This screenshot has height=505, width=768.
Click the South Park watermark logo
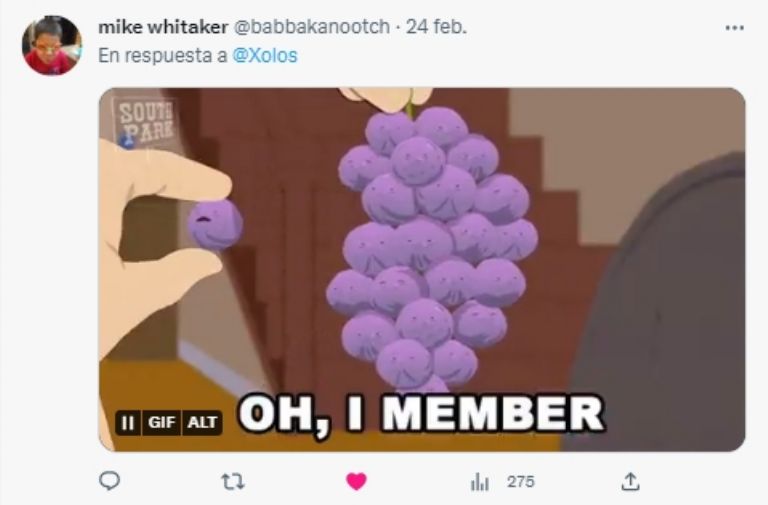pyautogui.click(x=145, y=120)
